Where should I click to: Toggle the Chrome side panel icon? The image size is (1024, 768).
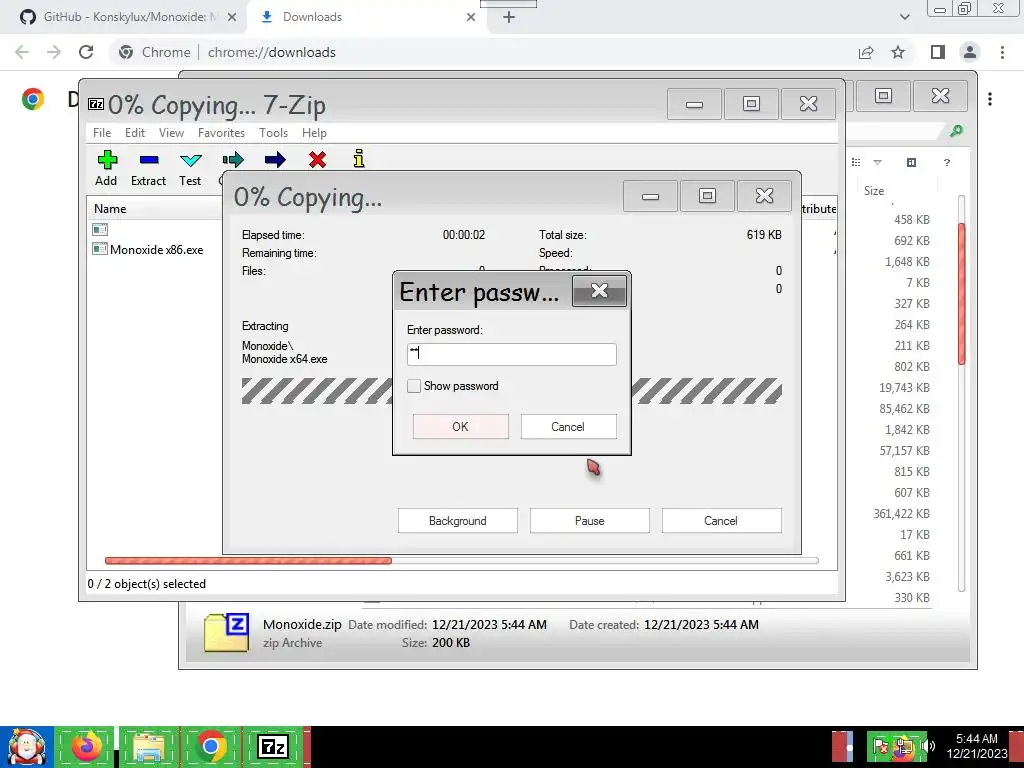[x=937, y=52]
